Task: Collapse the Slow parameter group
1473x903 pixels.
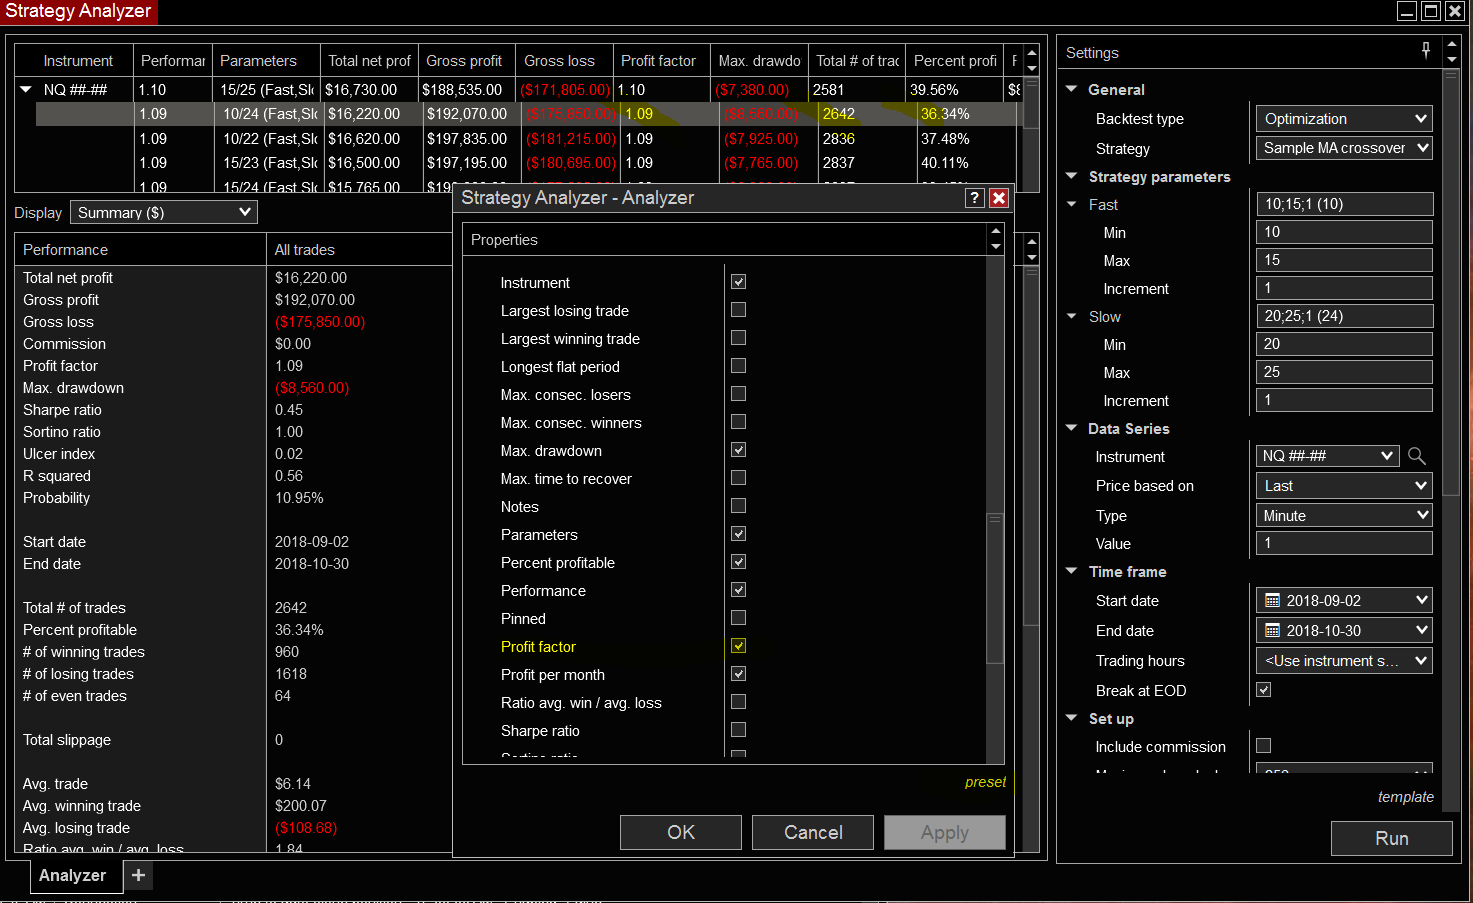Action: tap(1072, 316)
